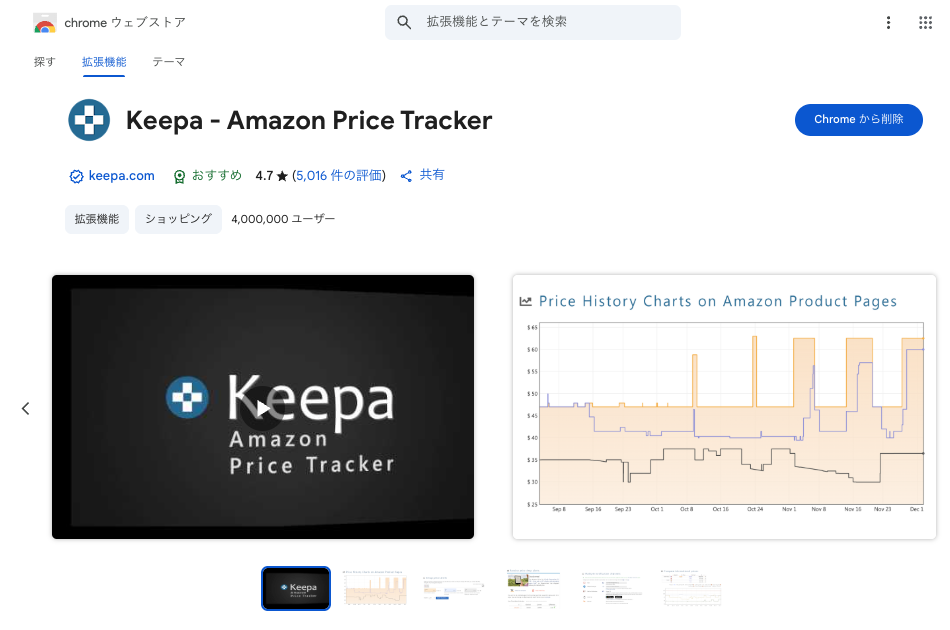Click the verified badge beside keepa.com
Image resolution: width=950 pixels, height=630 pixels.
[76, 177]
